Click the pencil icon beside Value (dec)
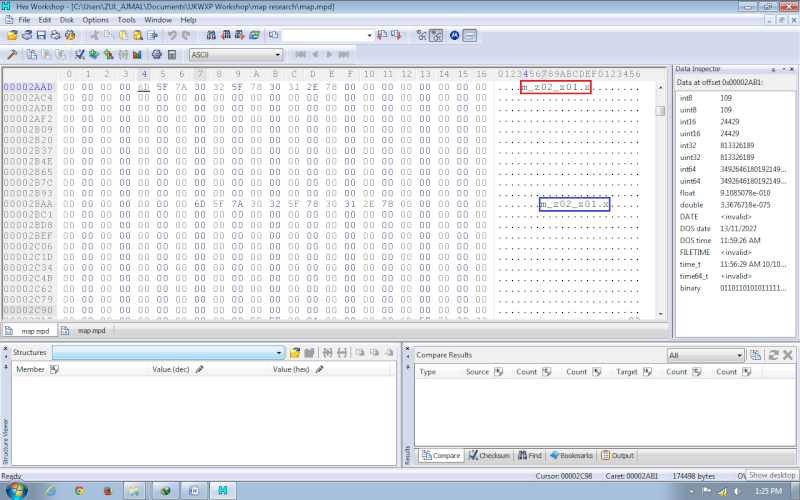 click(x=199, y=369)
